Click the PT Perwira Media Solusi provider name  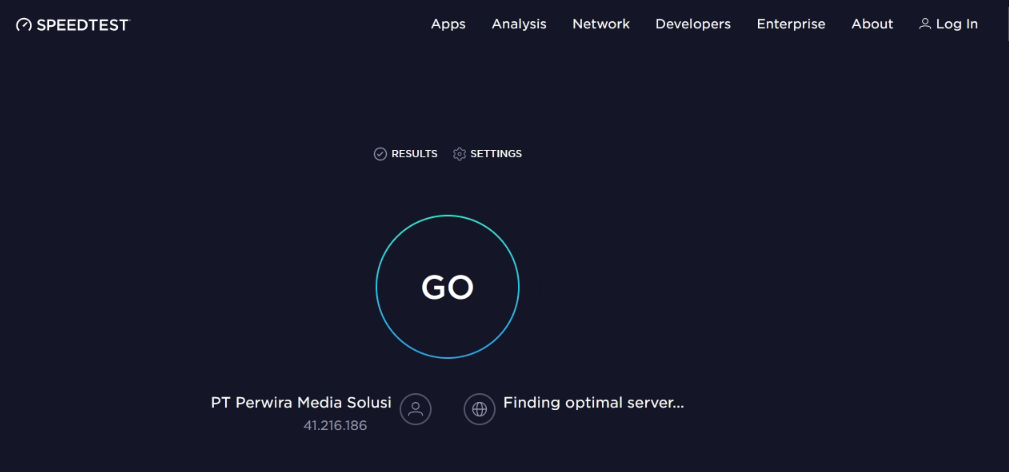[301, 402]
